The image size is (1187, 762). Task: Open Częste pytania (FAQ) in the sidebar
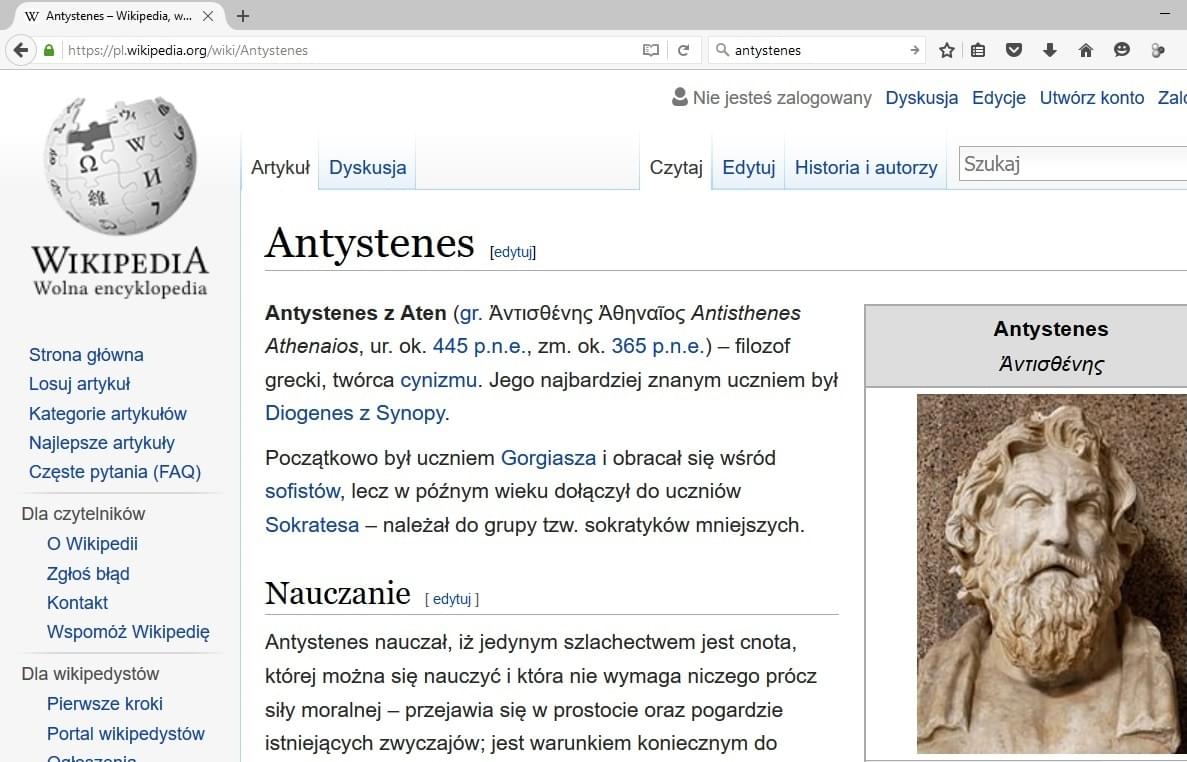tap(115, 472)
